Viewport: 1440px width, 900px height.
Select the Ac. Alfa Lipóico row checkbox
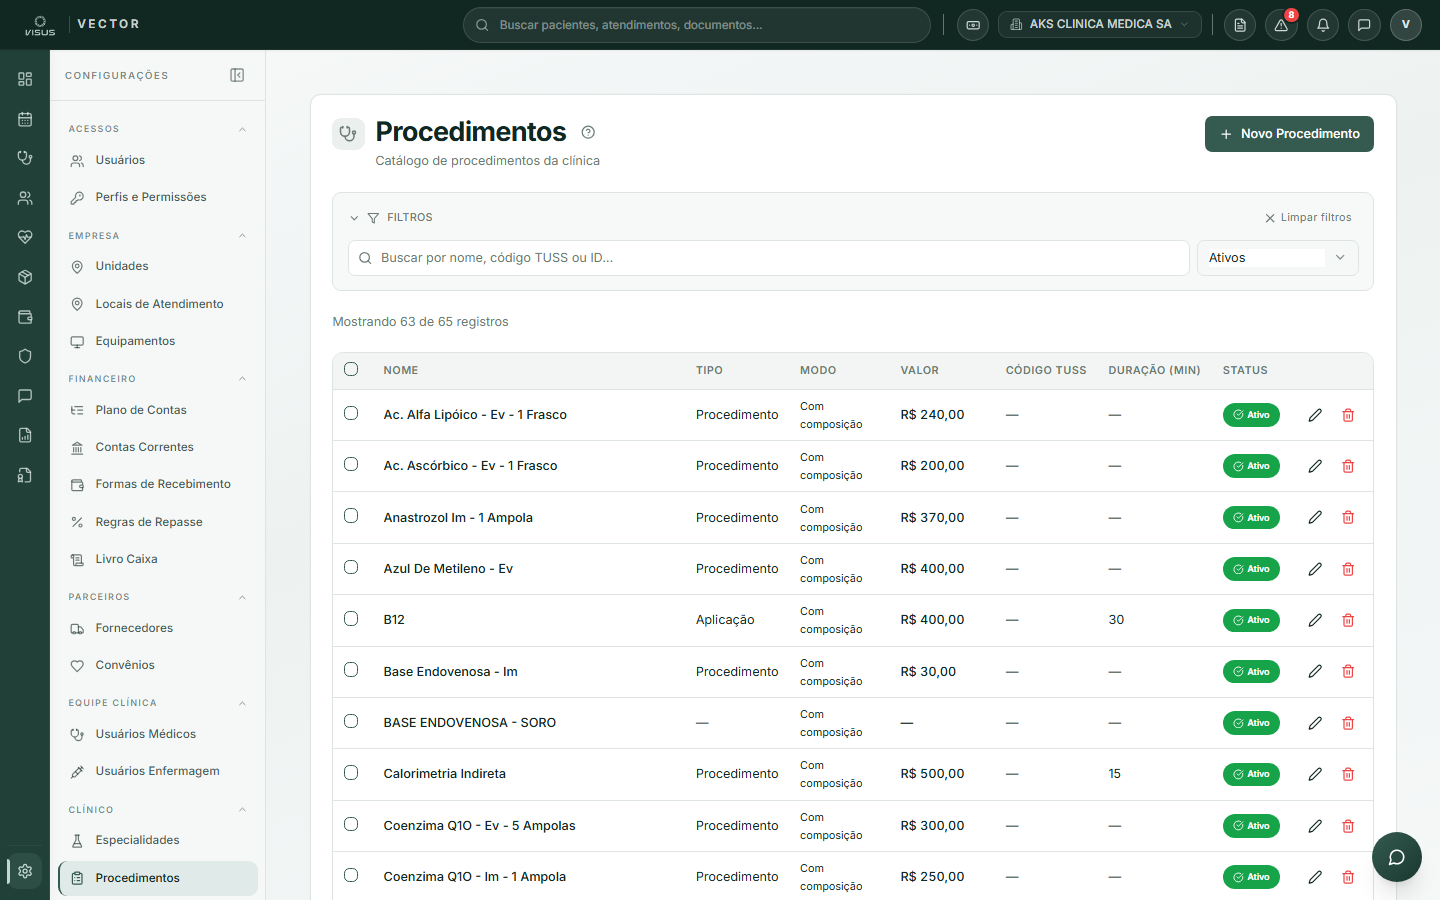pyautogui.click(x=351, y=413)
